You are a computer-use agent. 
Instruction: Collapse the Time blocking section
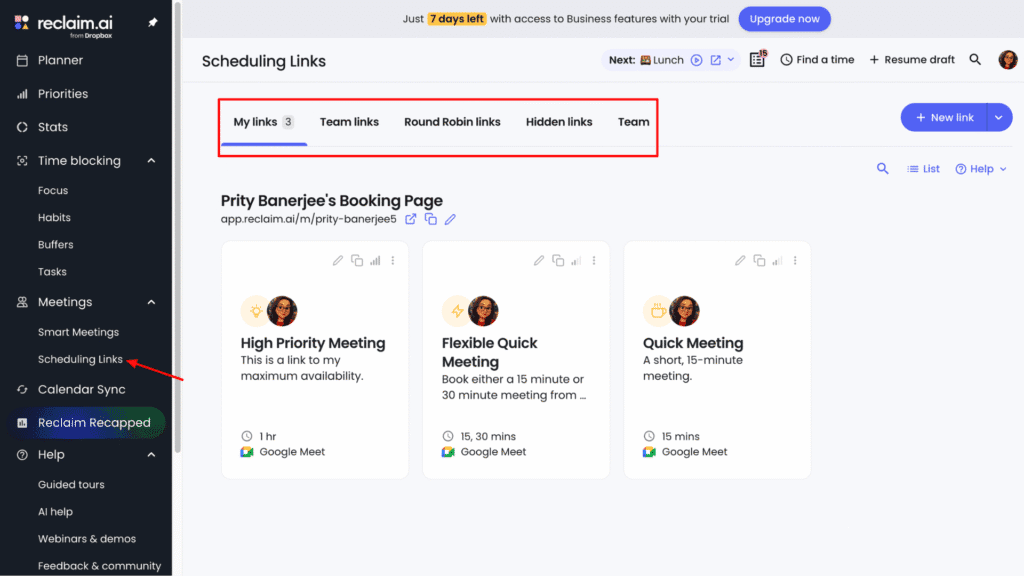point(151,160)
